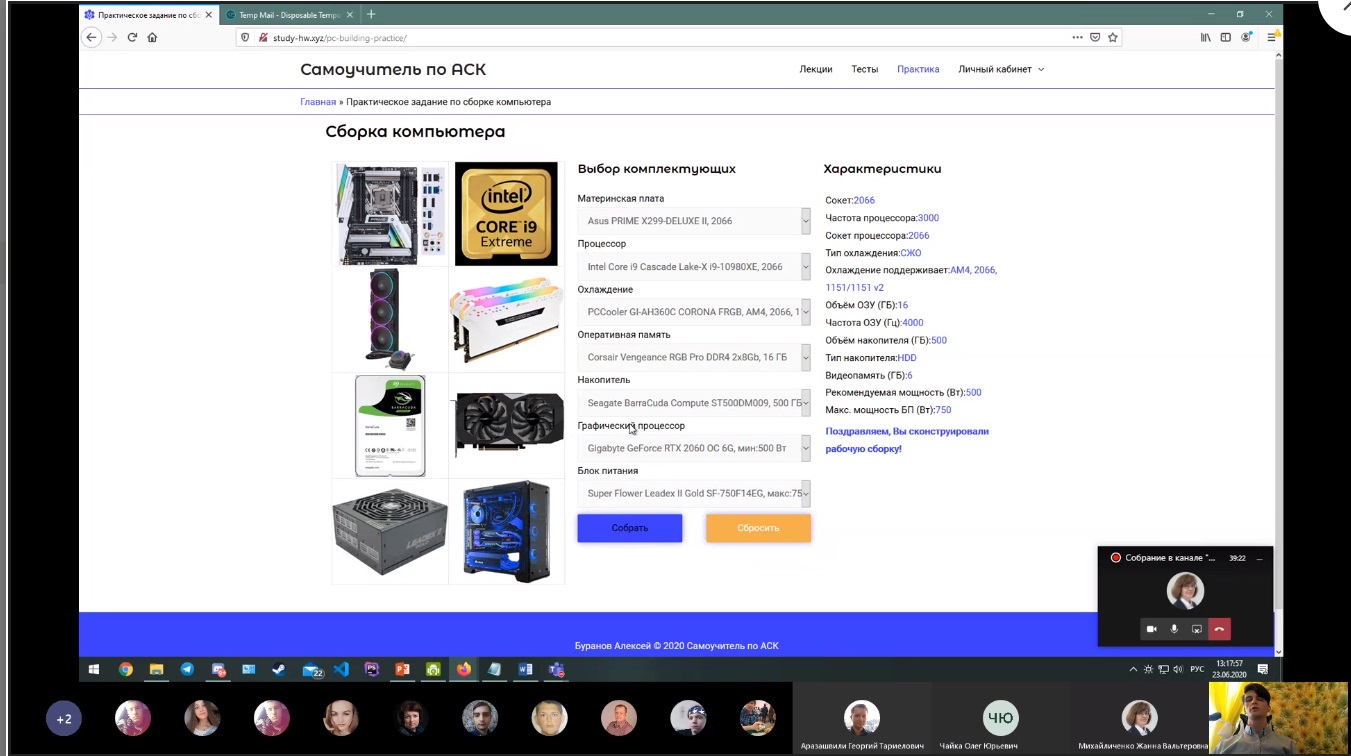Viewport: 1351px width, 756px height.
Task: Open motherboard dropdown Asus PRIME X299-DELUXE II
Action: coord(694,221)
